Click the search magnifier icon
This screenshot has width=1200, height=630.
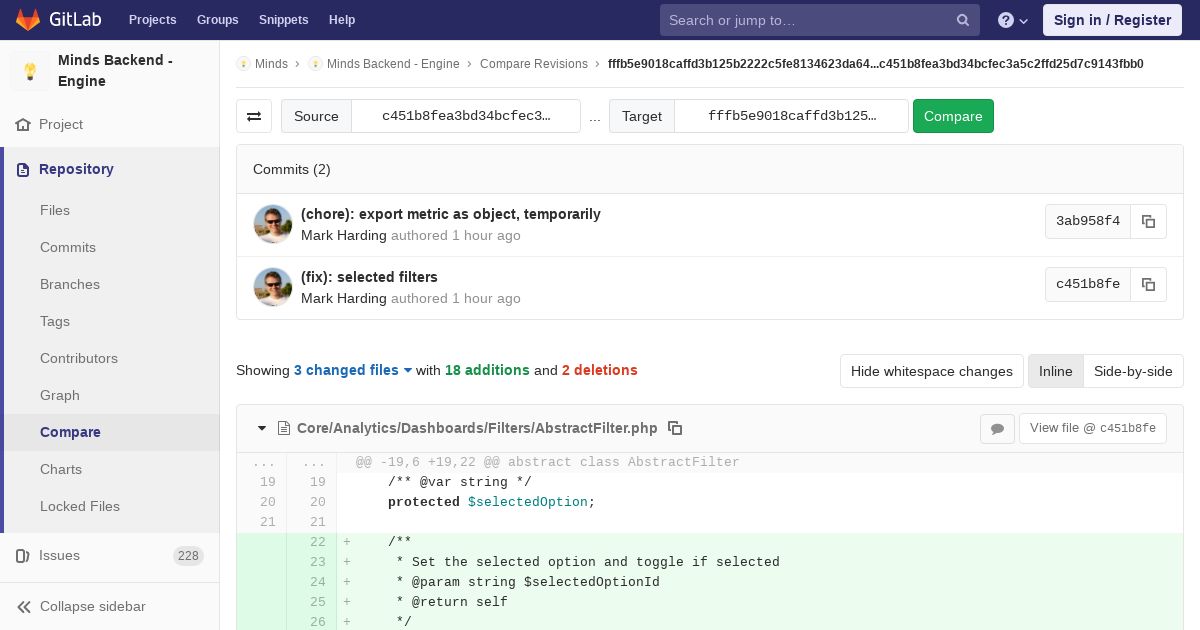(x=963, y=20)
